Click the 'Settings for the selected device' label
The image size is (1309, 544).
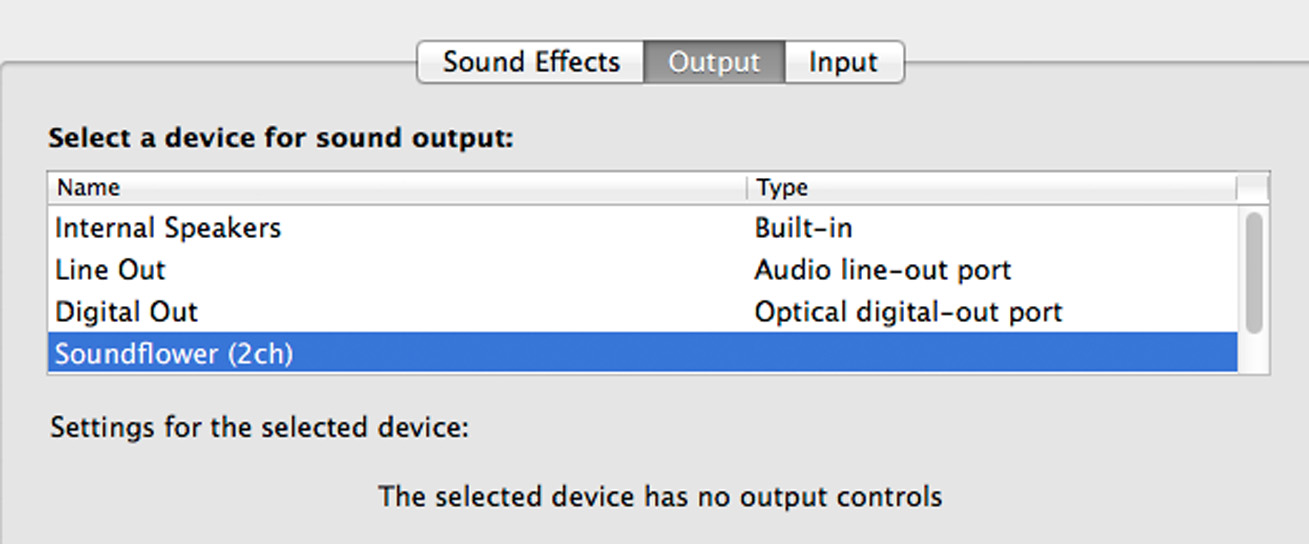[x=260, y=429]
